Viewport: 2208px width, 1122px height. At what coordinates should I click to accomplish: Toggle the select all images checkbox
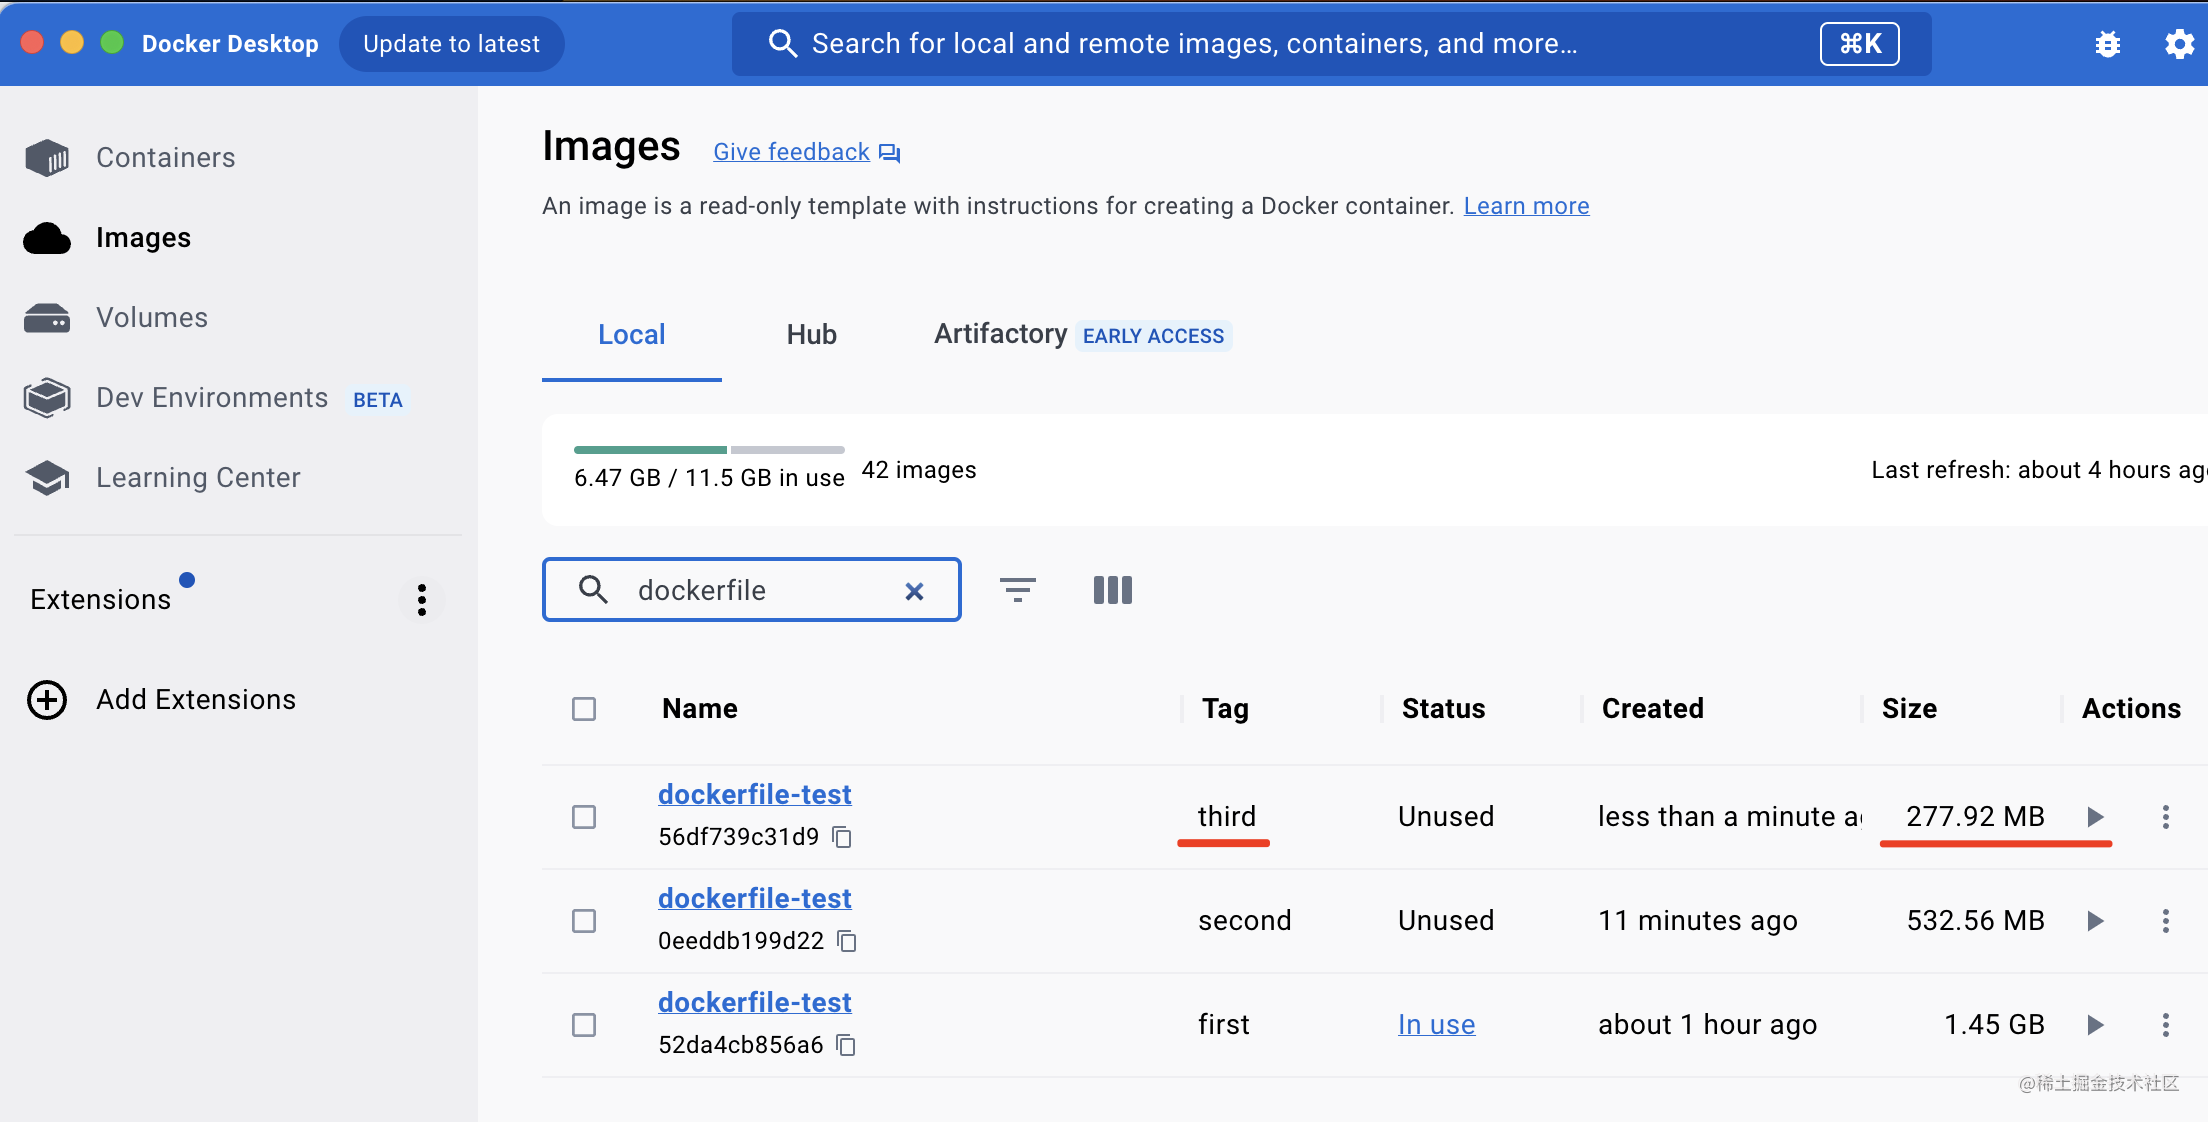tap(584, 709)
